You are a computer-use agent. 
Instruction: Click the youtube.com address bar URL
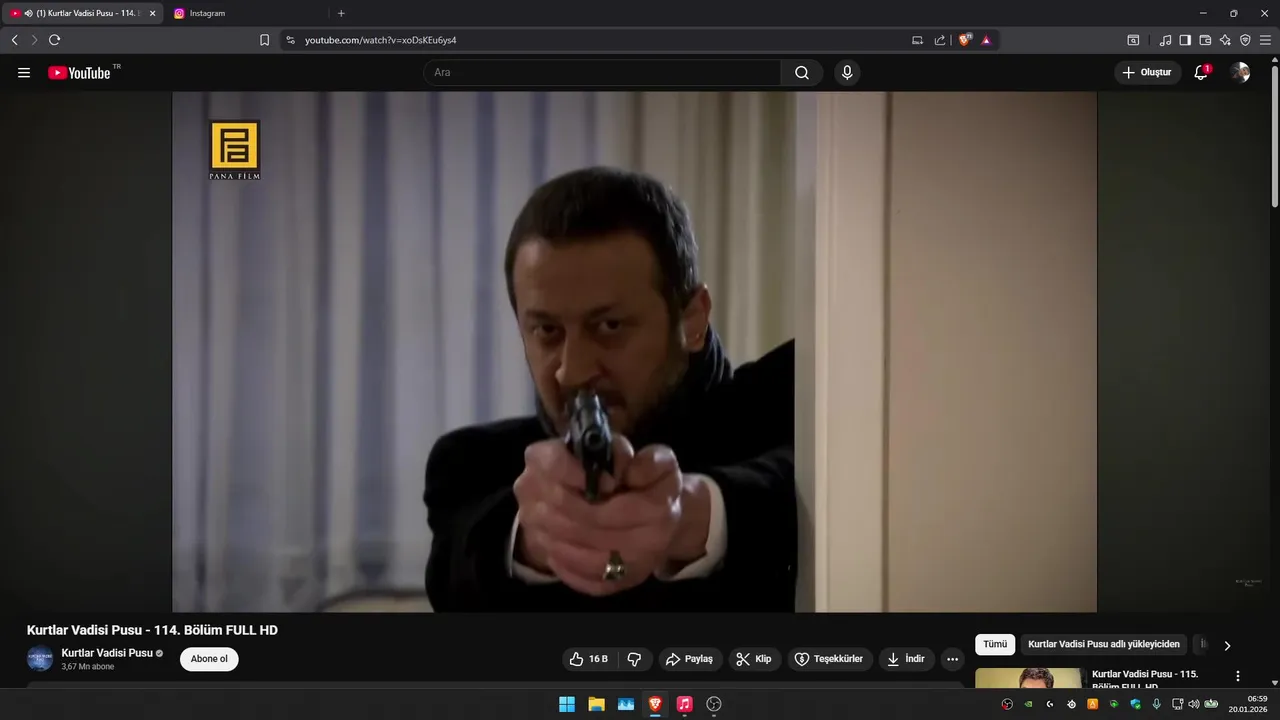[381, 40]
